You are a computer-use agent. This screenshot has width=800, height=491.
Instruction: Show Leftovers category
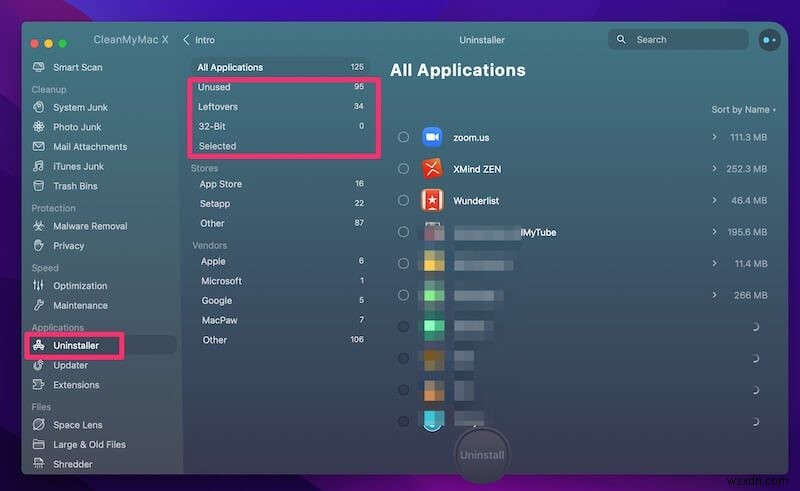pyautogui.click(x=280, y=107)
